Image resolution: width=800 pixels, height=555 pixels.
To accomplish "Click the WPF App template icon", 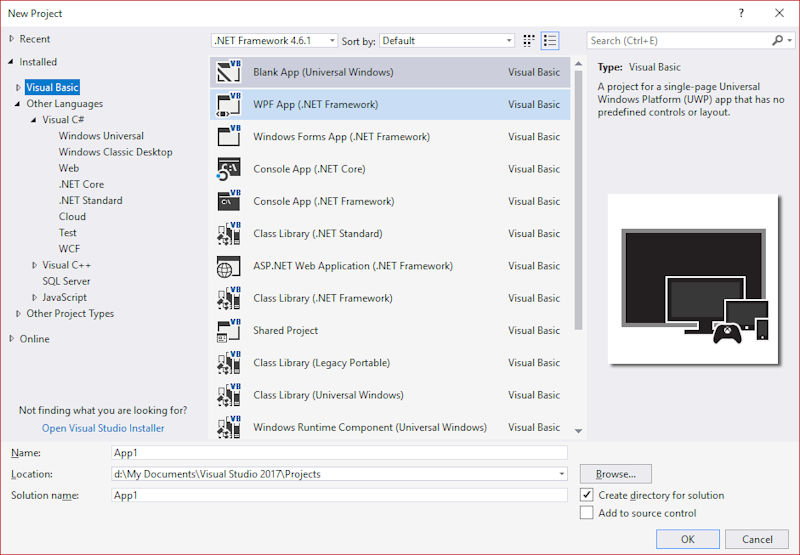I will coord(229,104).
